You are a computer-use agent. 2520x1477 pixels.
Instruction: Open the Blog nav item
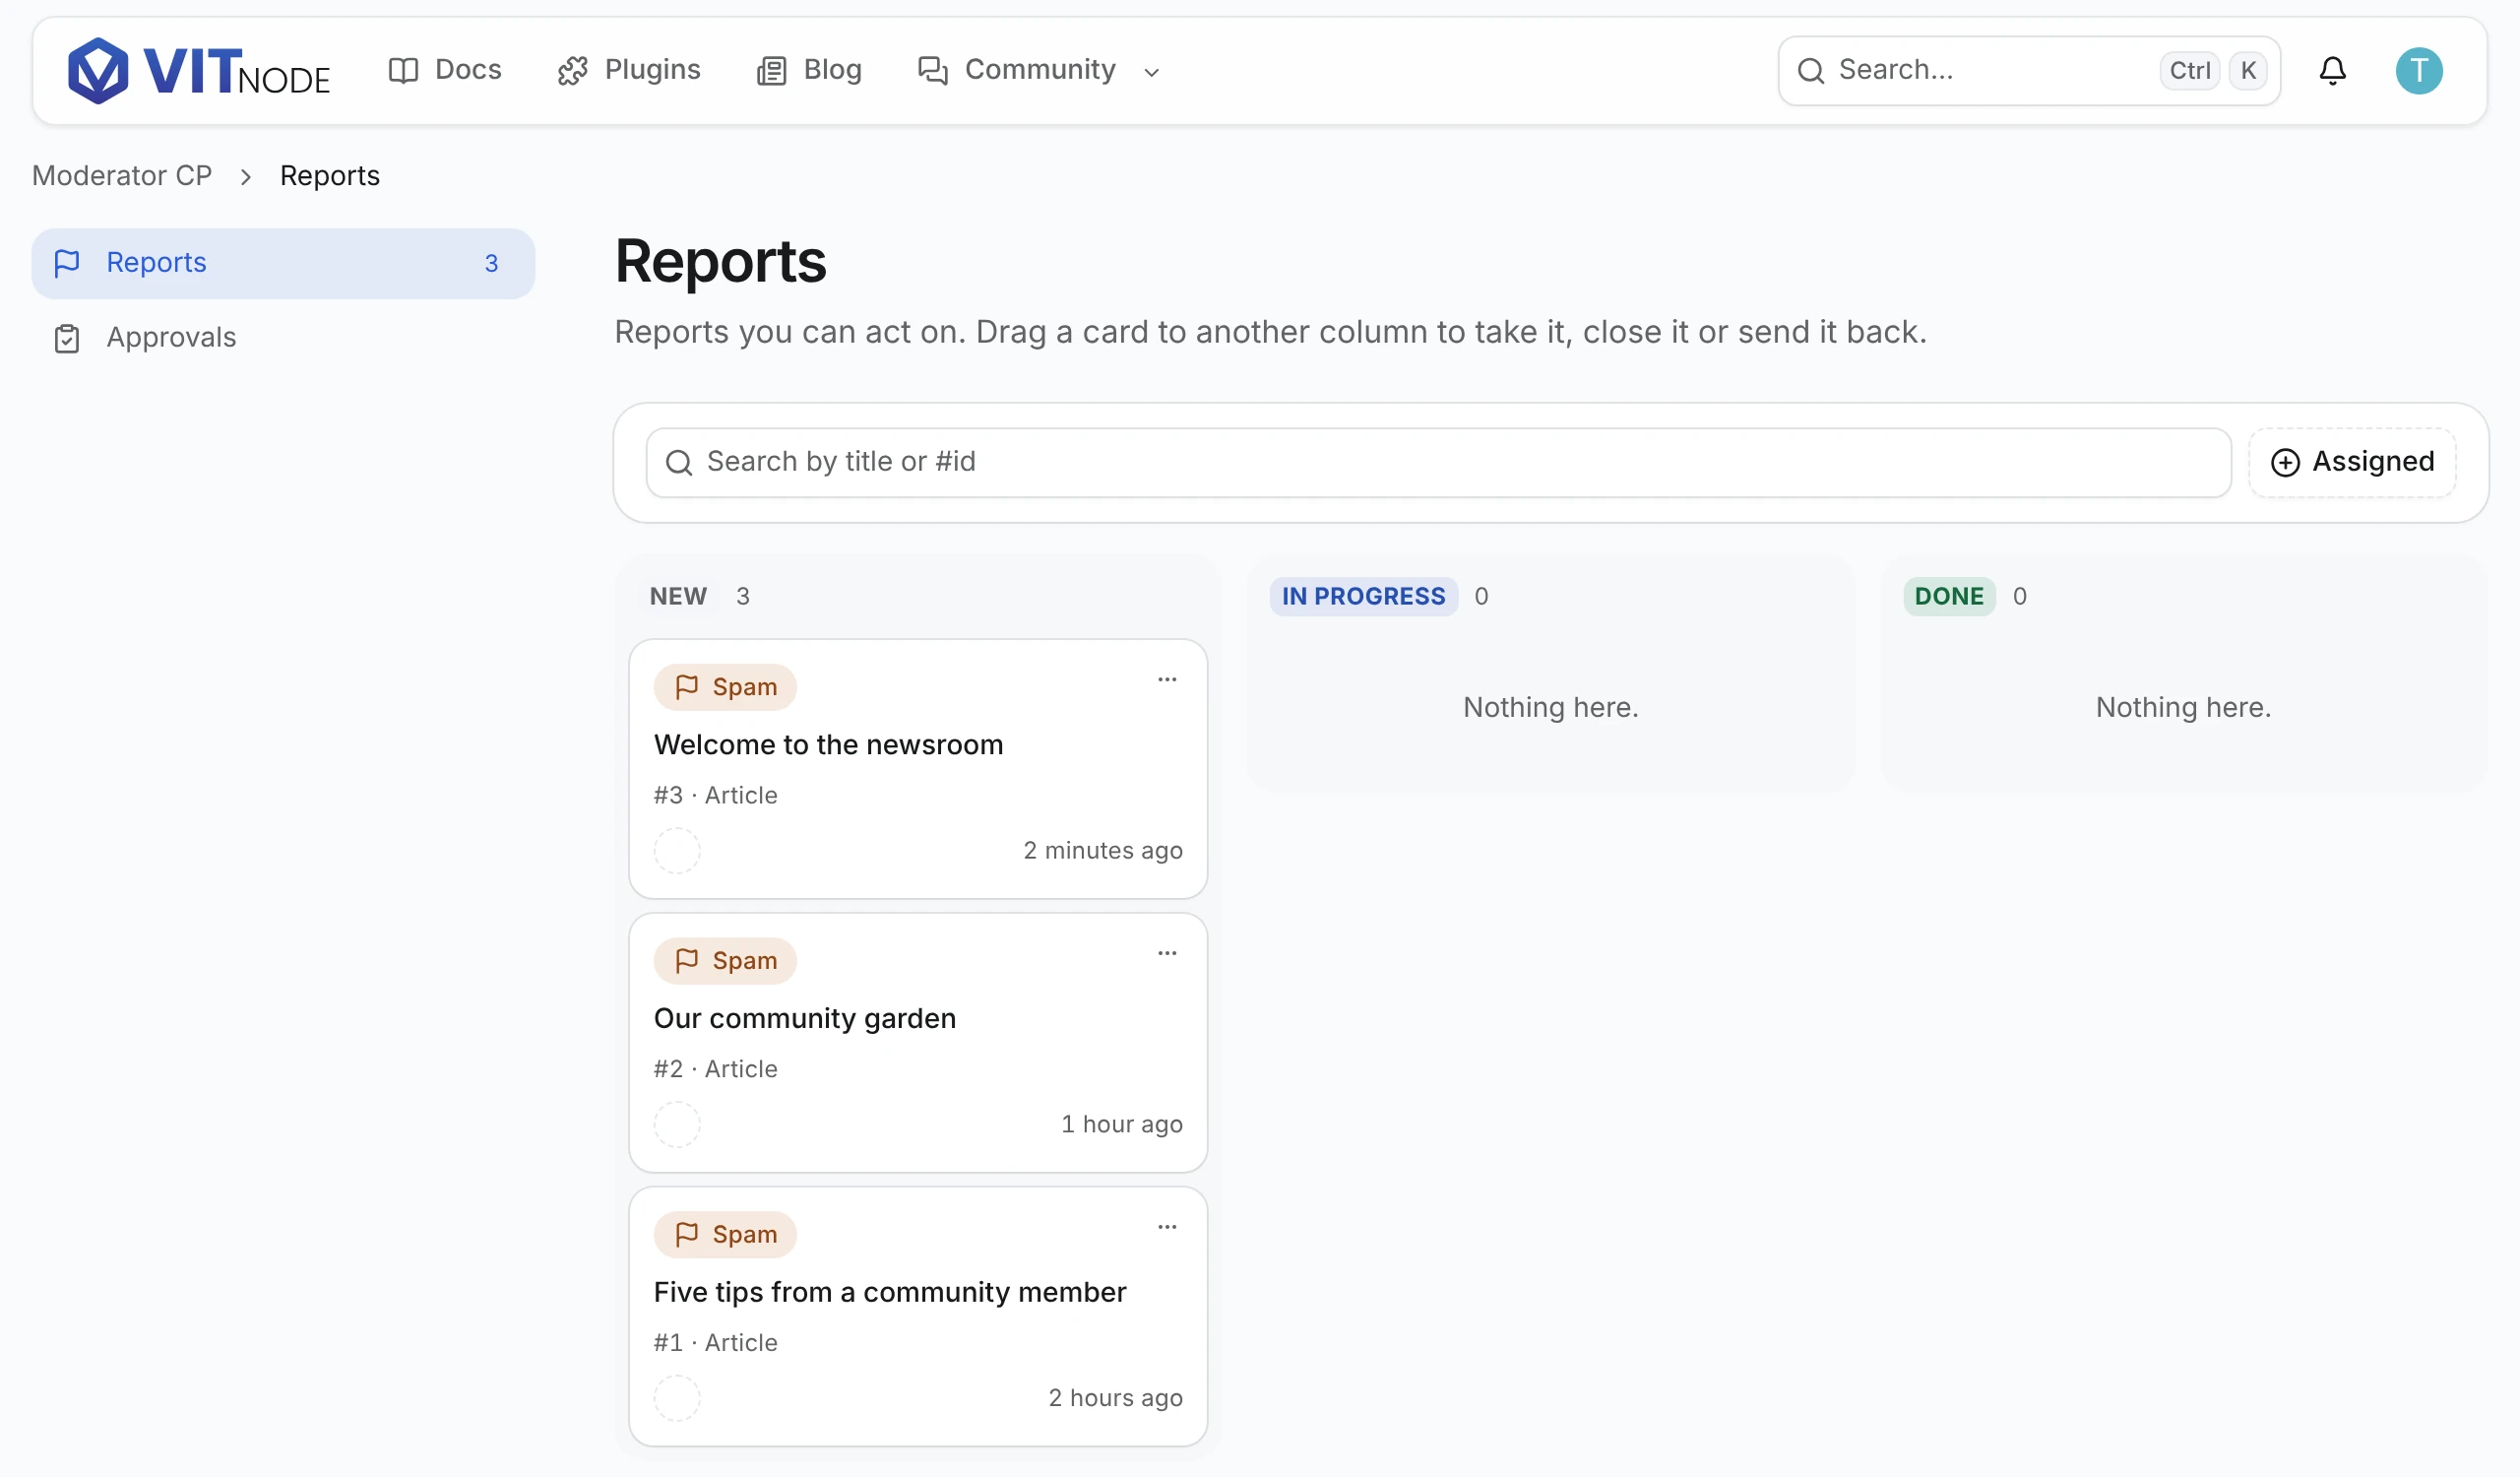pos(809,70)
